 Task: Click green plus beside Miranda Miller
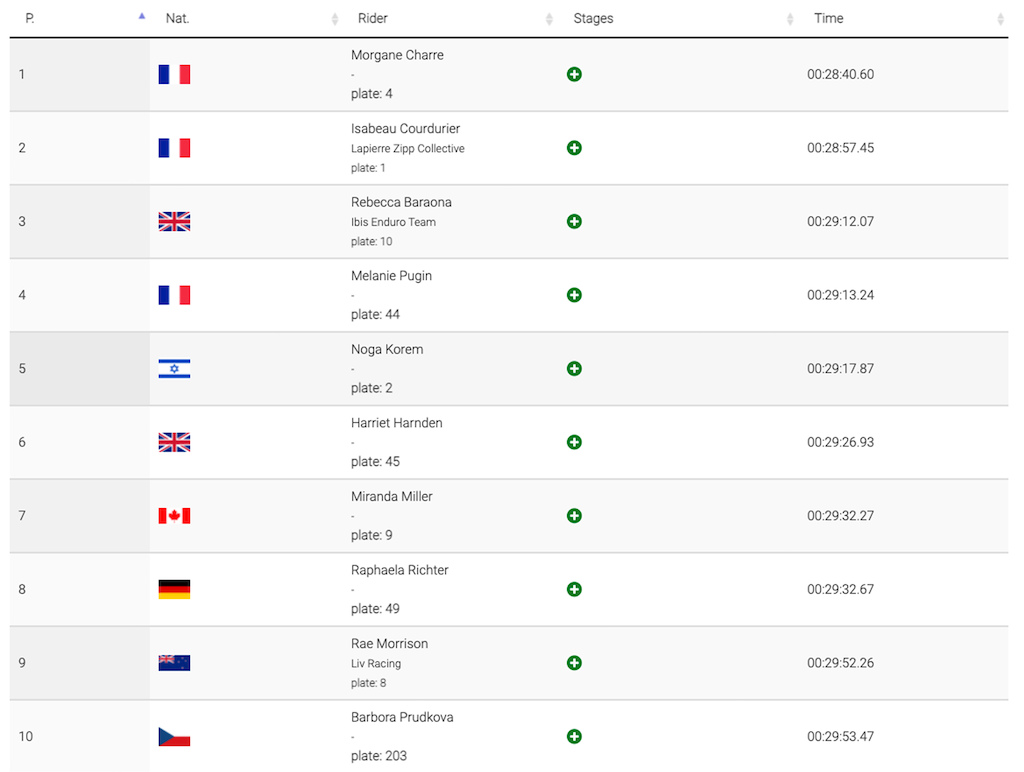pos(574,516)
